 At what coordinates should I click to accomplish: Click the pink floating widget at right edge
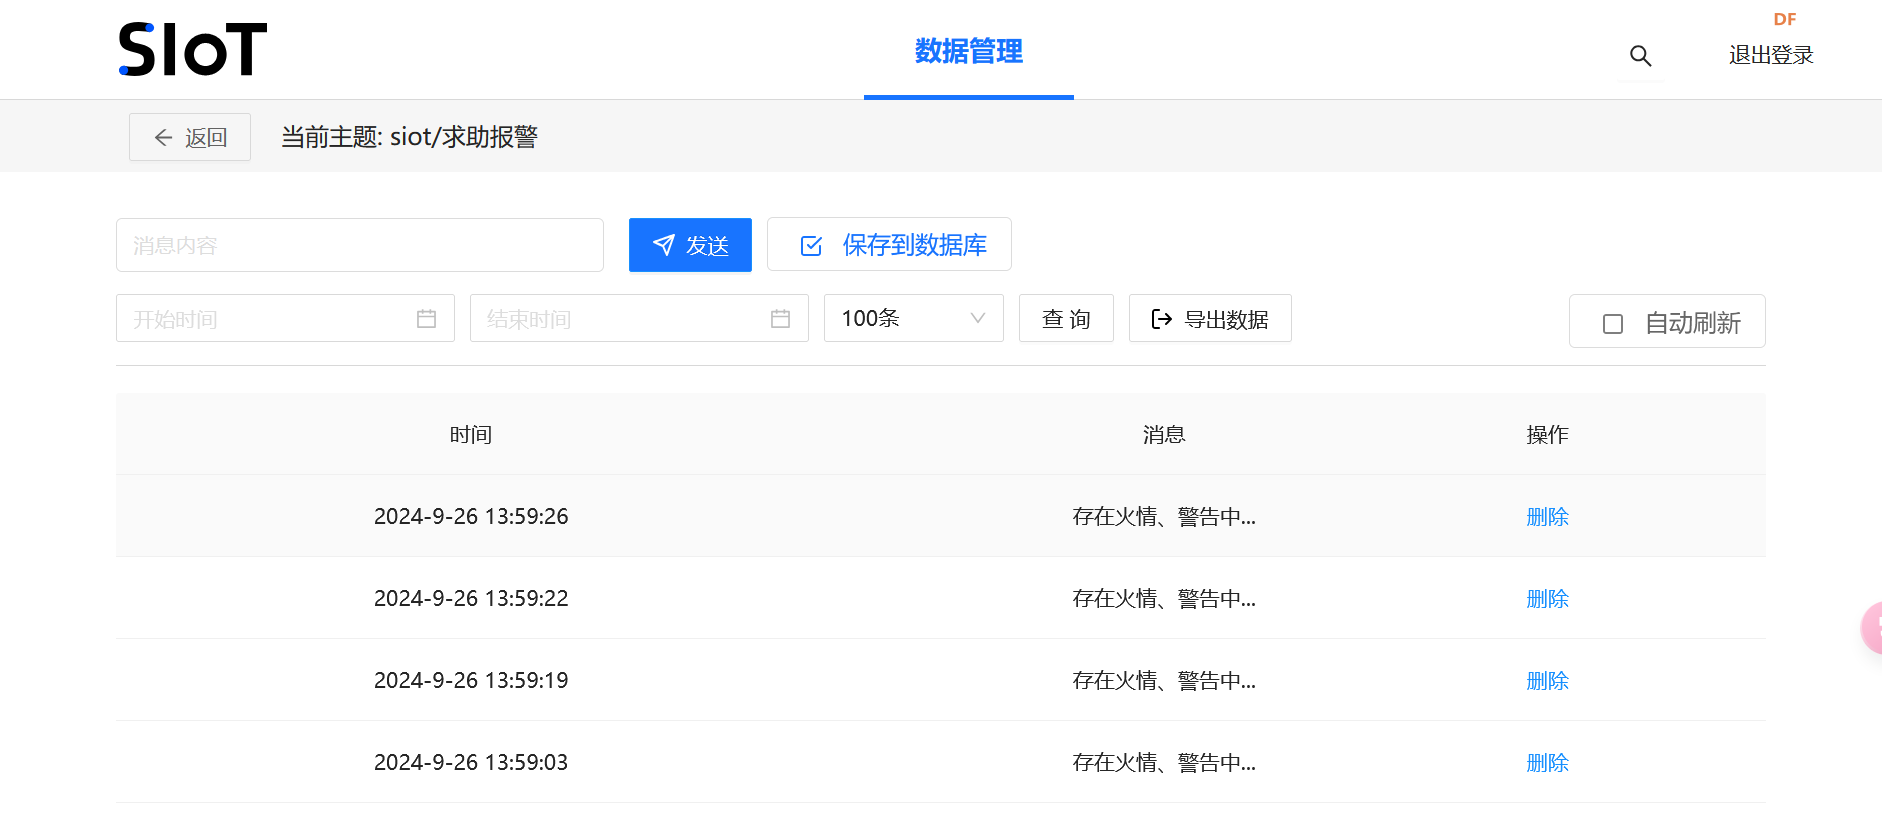click(1871, 628)
